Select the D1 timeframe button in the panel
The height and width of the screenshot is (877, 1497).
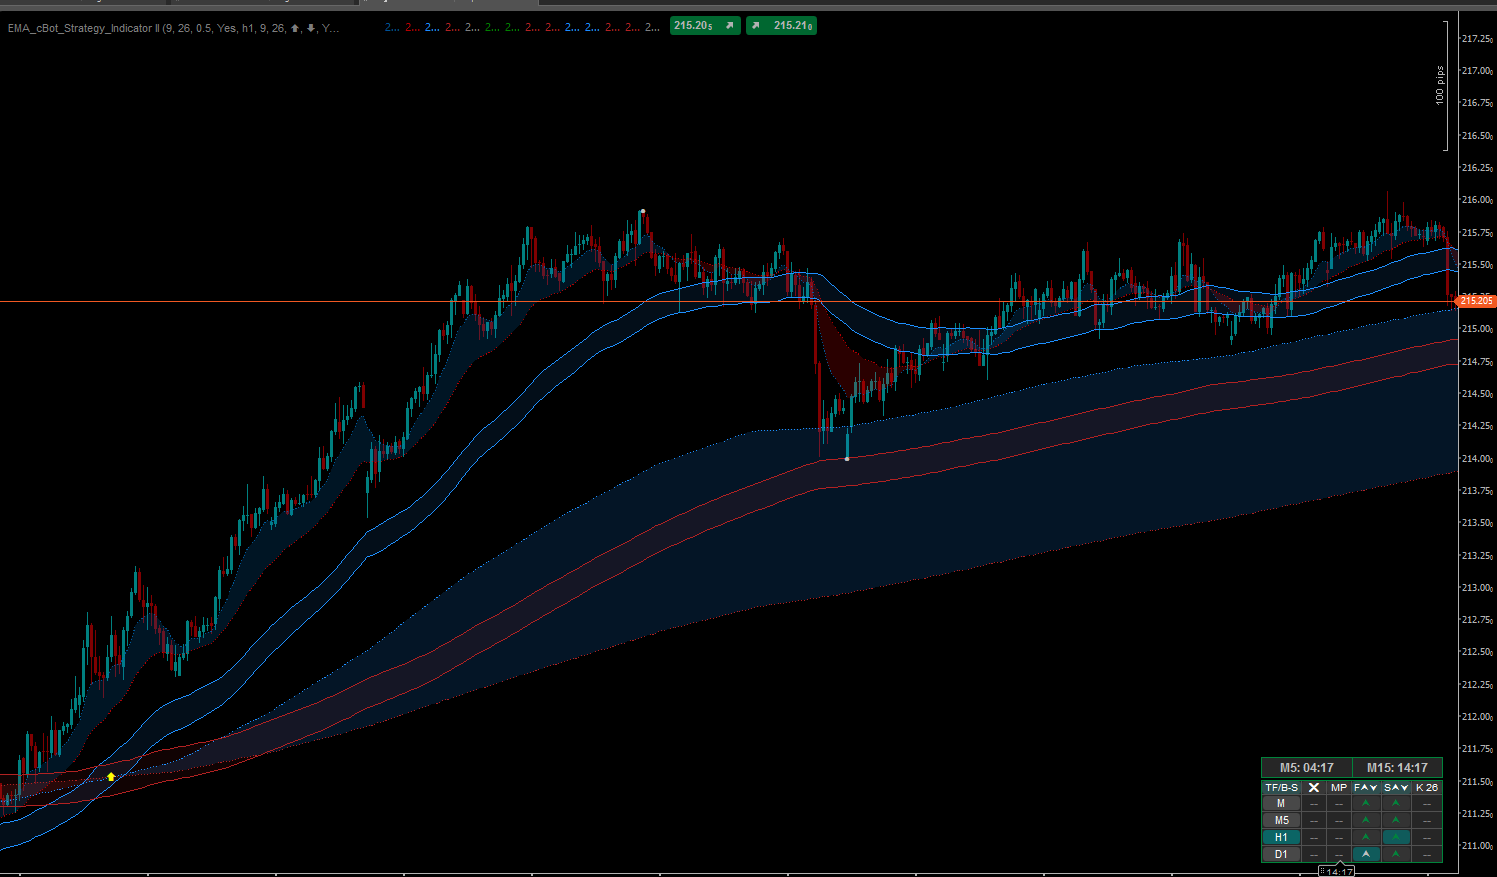1281,854
